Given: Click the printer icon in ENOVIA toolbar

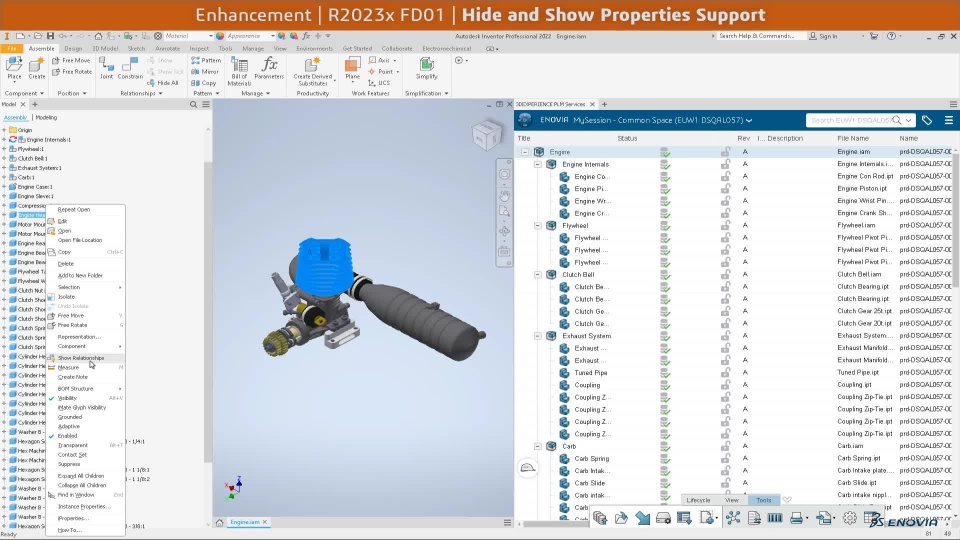Looking at the screenshot, I should (797, 518).
